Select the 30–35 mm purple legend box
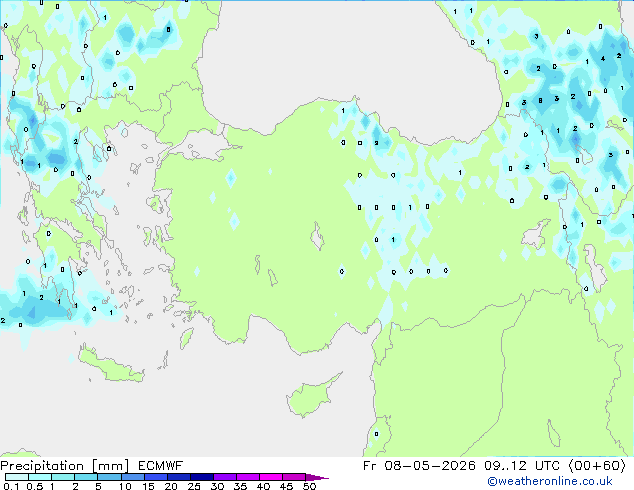The image size is (634, 490). (224, 477)
